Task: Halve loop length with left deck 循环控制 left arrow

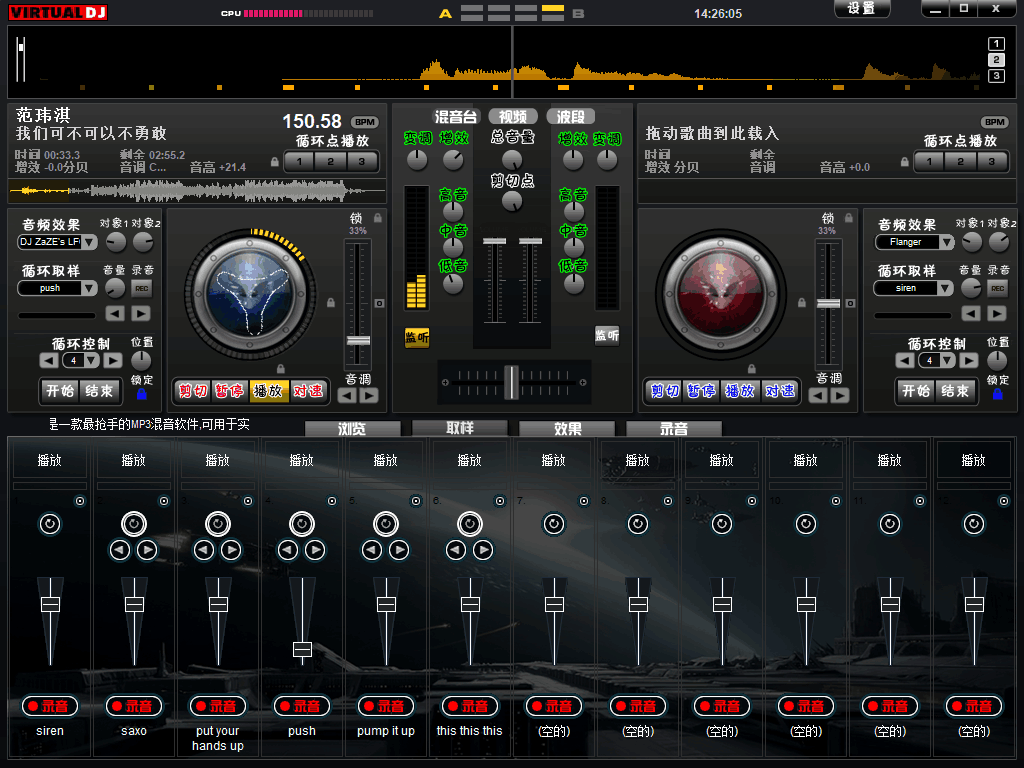Action: [x=49, y=360]
